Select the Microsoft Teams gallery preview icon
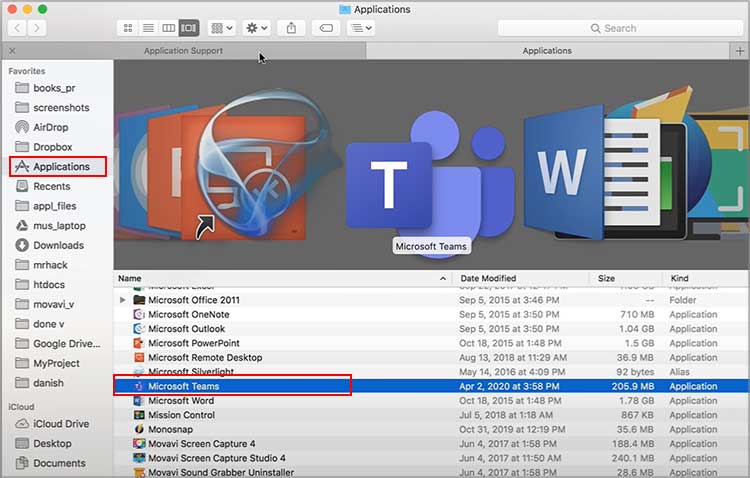The height and width of the screenshot is (478, 750). [x=430, y=184]
